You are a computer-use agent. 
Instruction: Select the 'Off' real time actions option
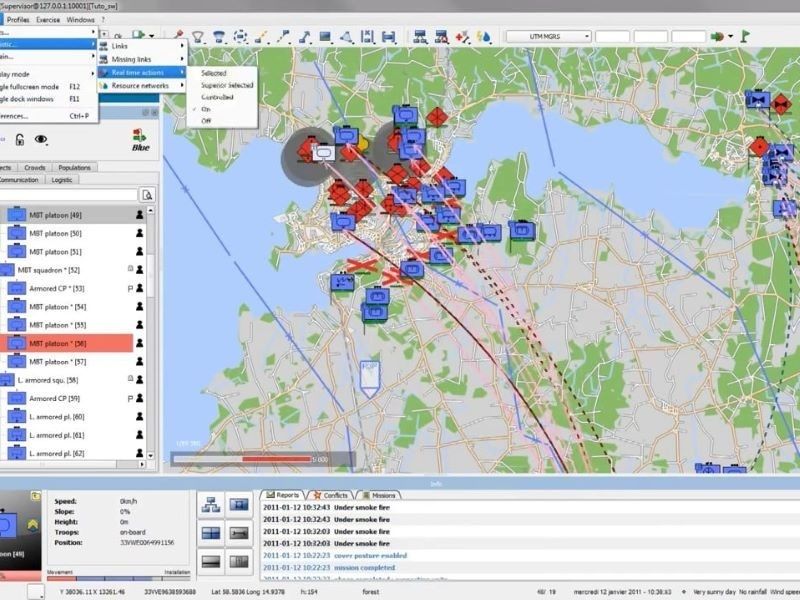(207, 120)
